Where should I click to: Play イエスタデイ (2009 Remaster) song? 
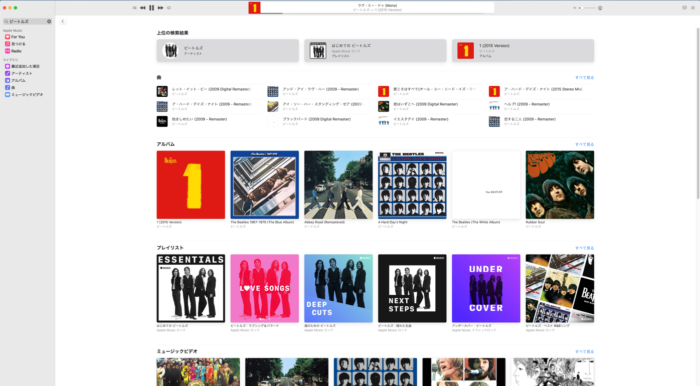[x=430, y=121]
